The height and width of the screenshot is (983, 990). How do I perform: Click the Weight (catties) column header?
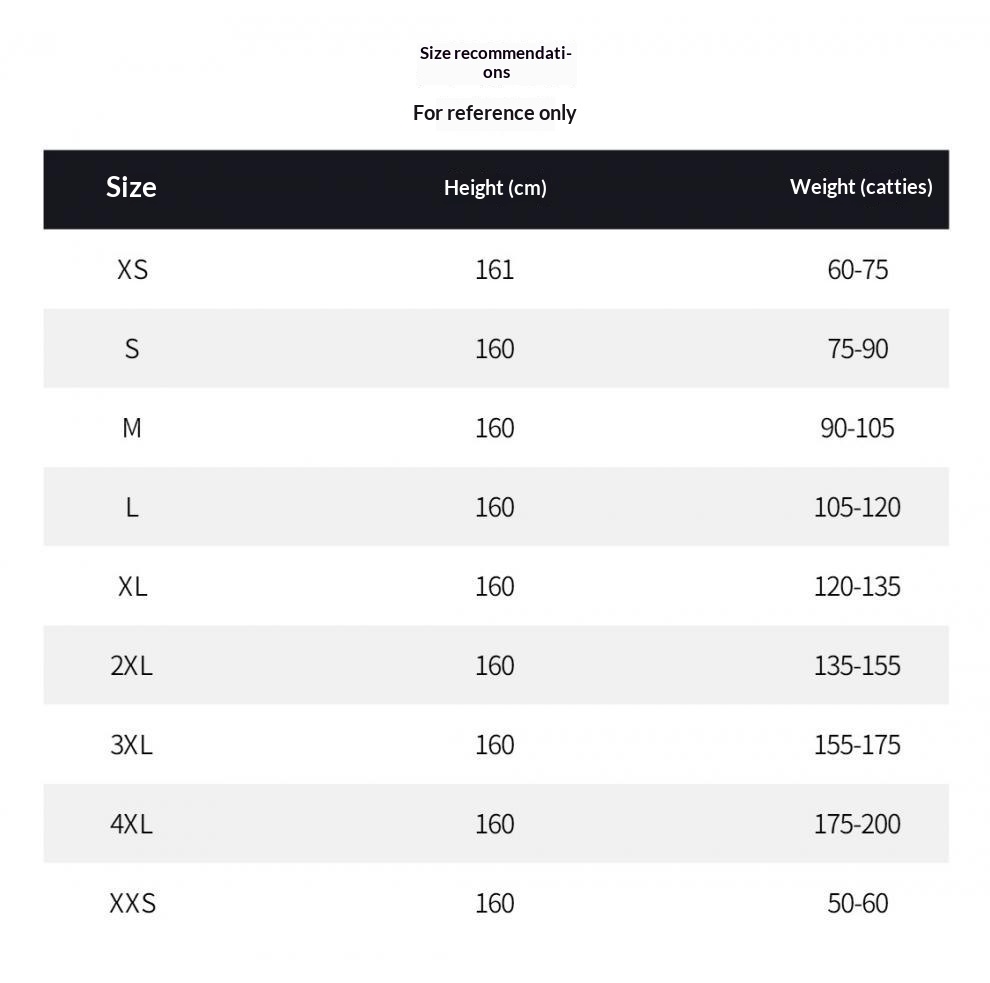(860, 186)
